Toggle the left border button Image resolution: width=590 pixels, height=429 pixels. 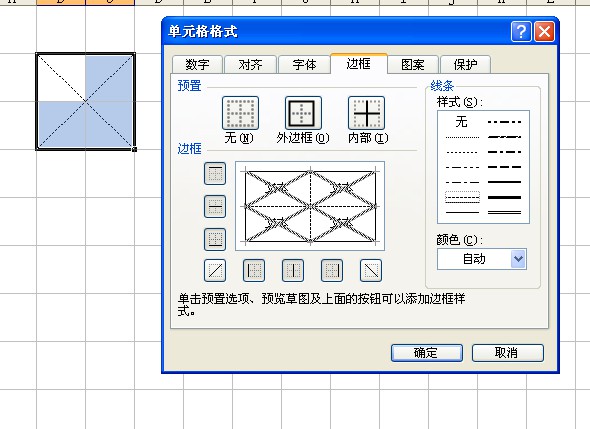(x=254, y=271)
